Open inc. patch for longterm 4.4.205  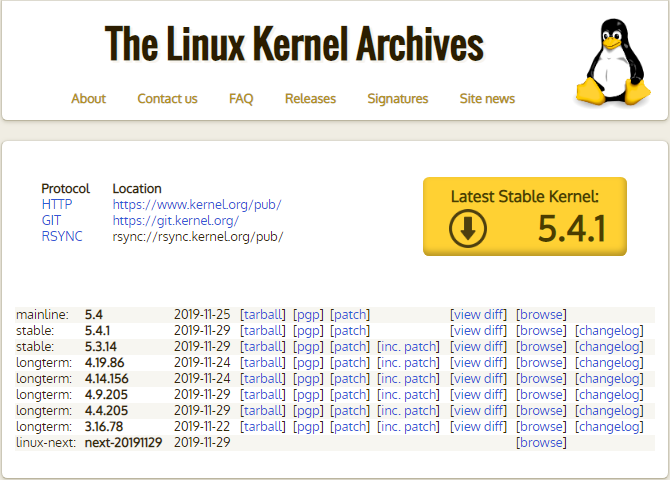tap(408, 411)
